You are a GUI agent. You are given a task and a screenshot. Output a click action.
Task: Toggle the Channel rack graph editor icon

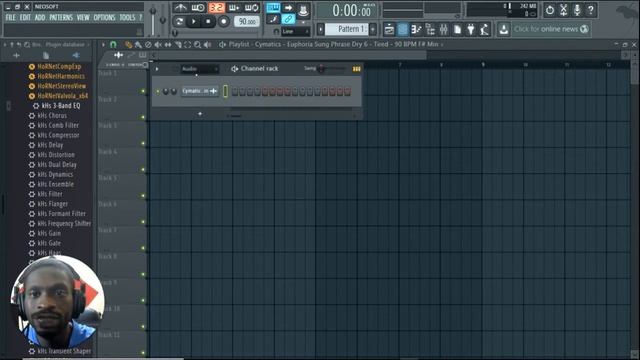[x=356, y=69]
